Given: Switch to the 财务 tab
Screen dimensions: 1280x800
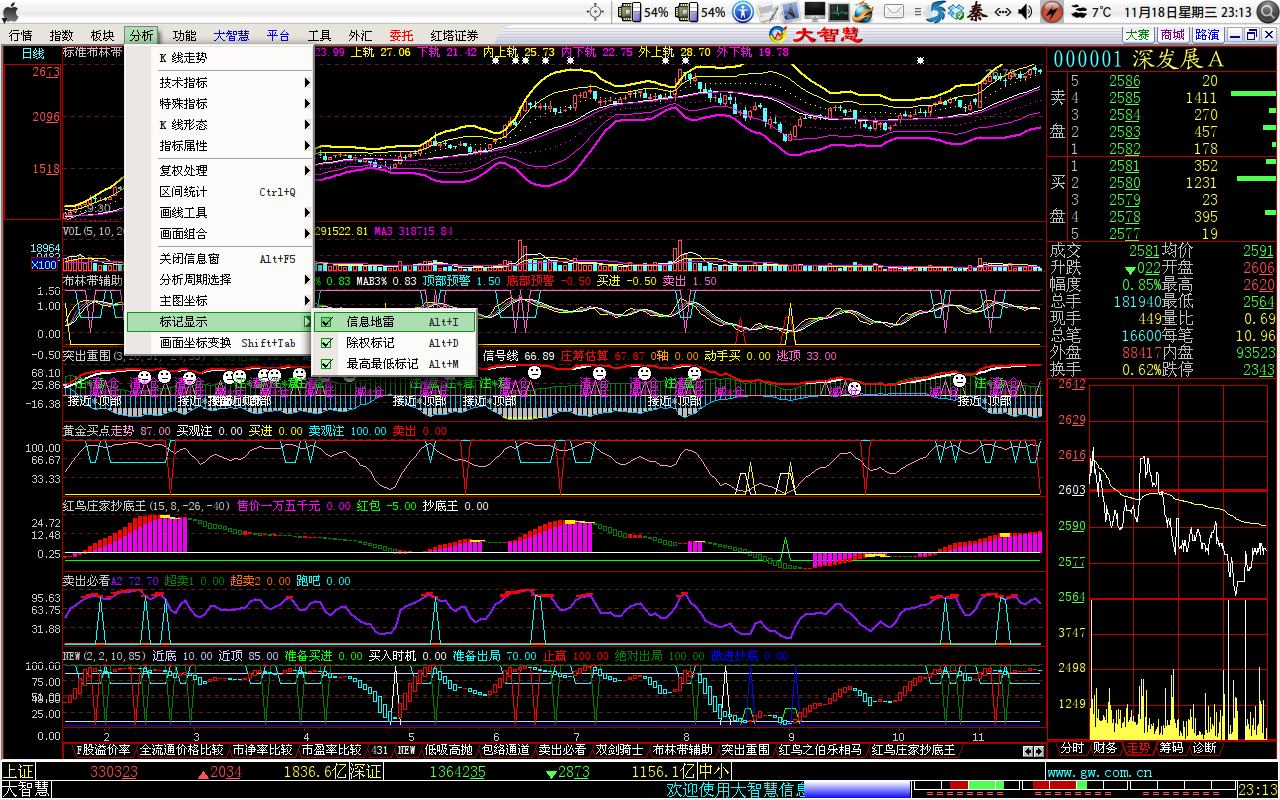Looking at the screenshot, I should click(x=1105, y=748).
